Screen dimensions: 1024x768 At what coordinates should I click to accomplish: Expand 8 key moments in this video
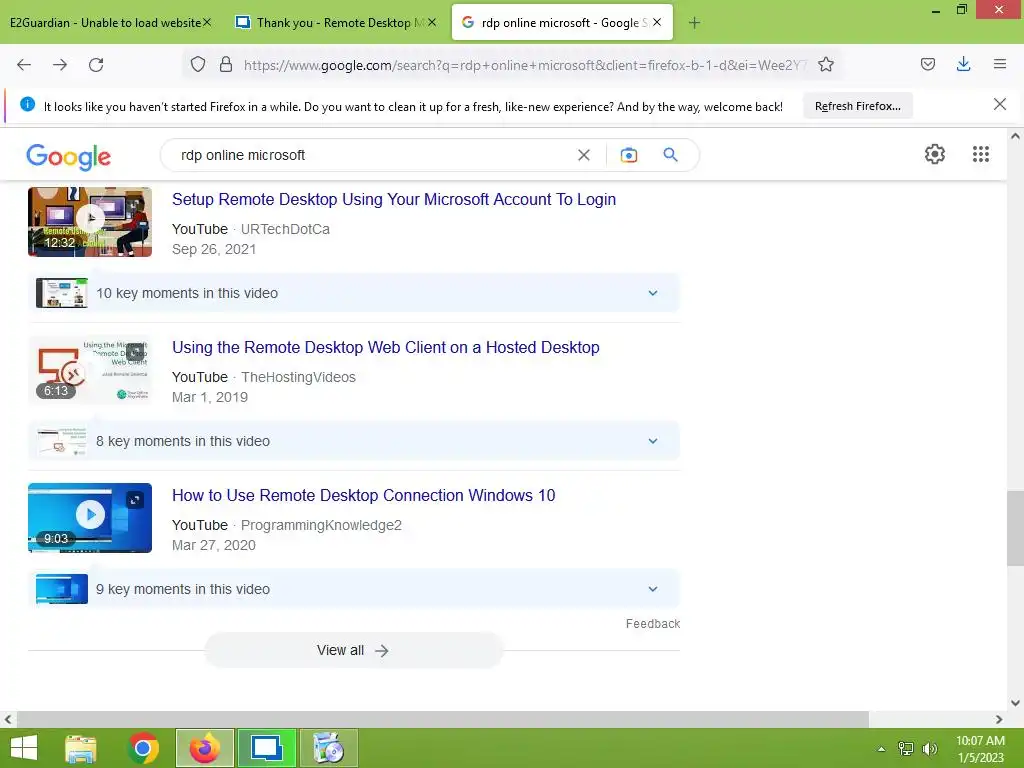(x=354, y=441)
